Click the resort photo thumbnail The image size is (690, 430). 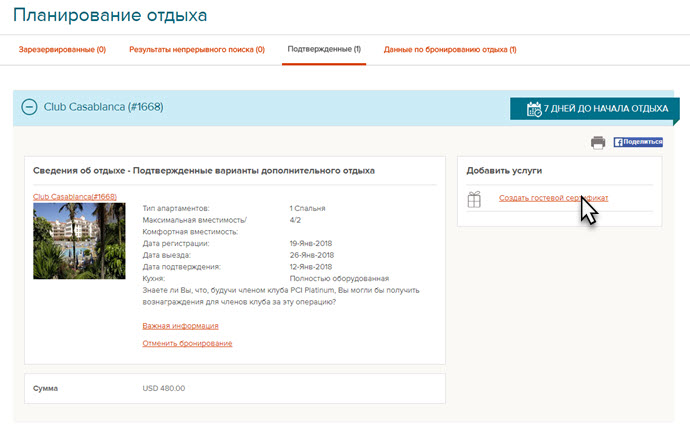(79, 241)
